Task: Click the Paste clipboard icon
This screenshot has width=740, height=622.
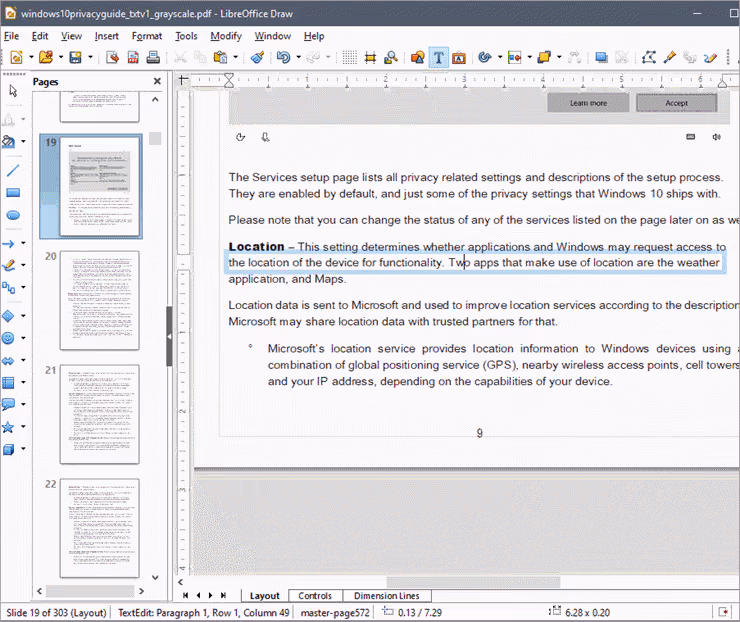Action: point(220,58)
